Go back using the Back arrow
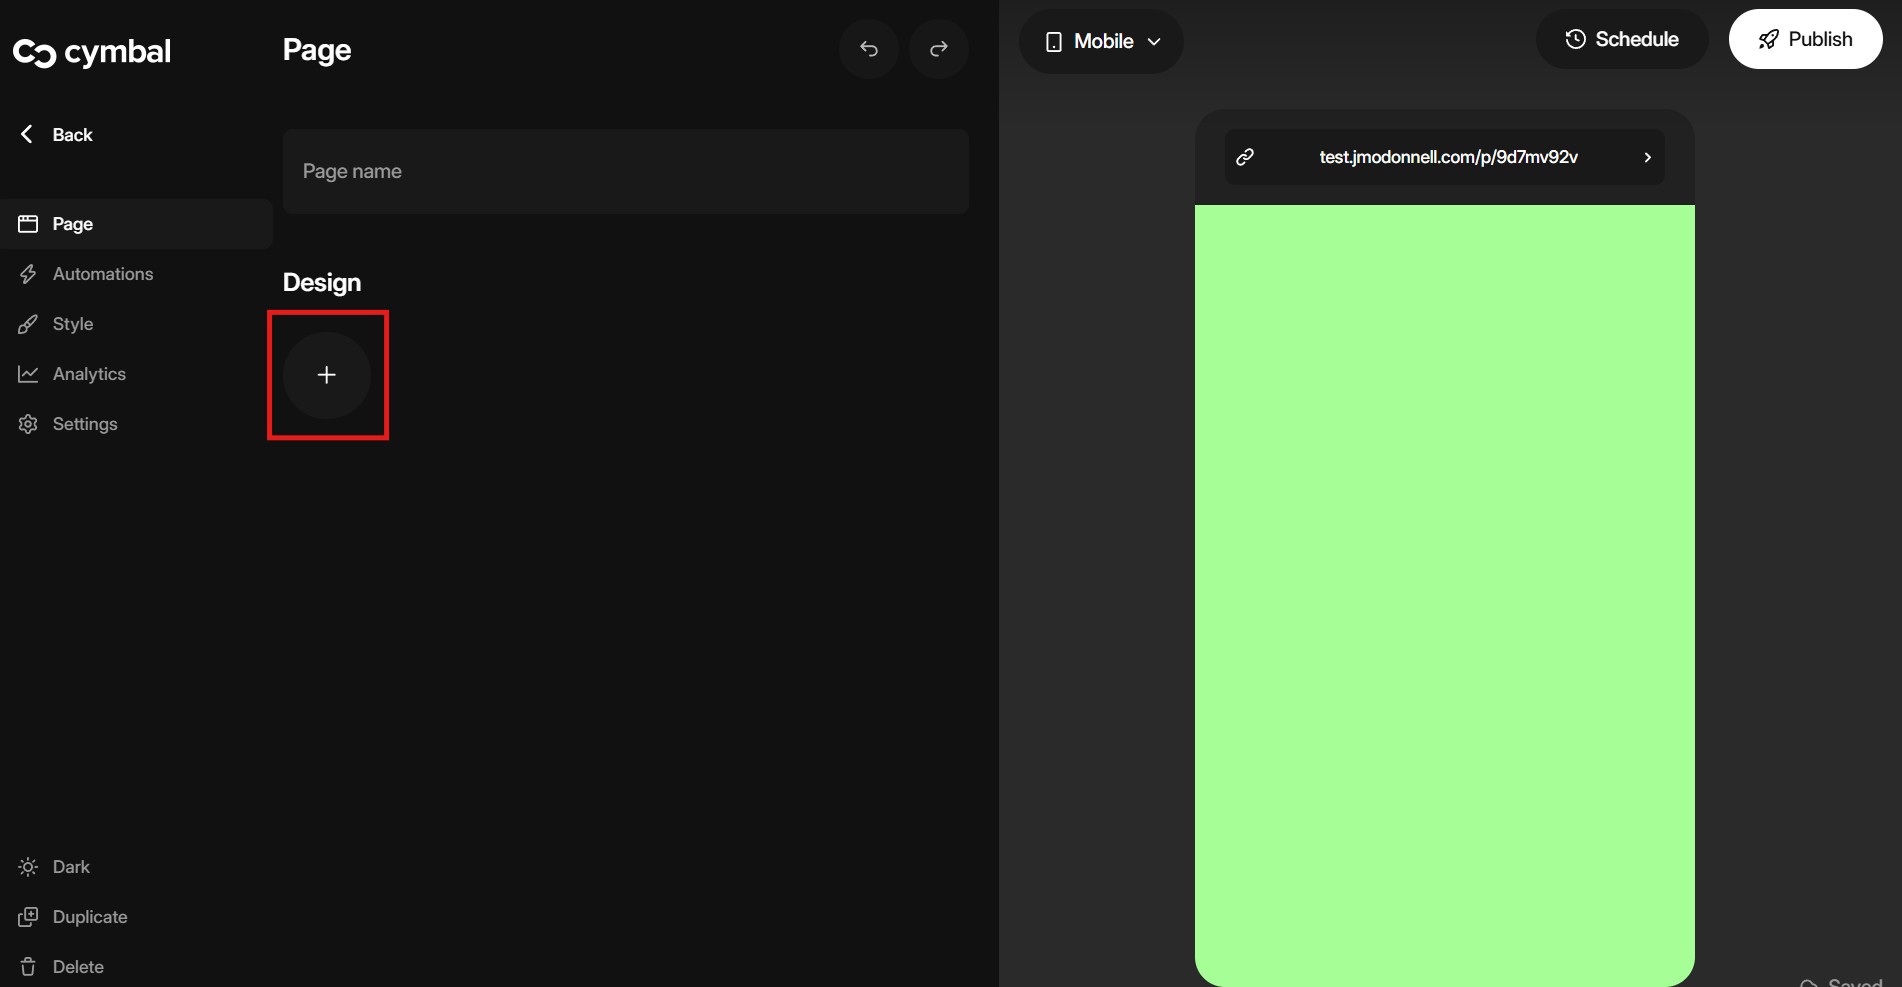Viewport: 1902px width, 987px height. coord(57,135)
